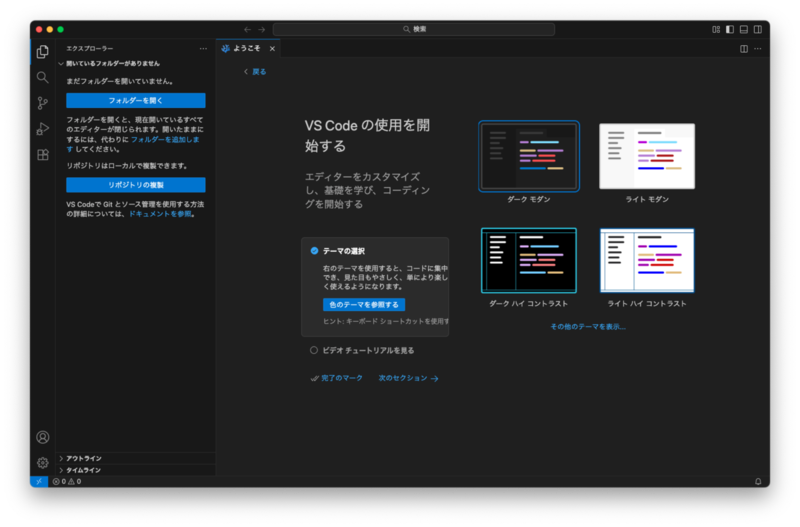Navigate forward using the right arrow
This screenshot has height=527, width=800.
[x=261, y=30]
